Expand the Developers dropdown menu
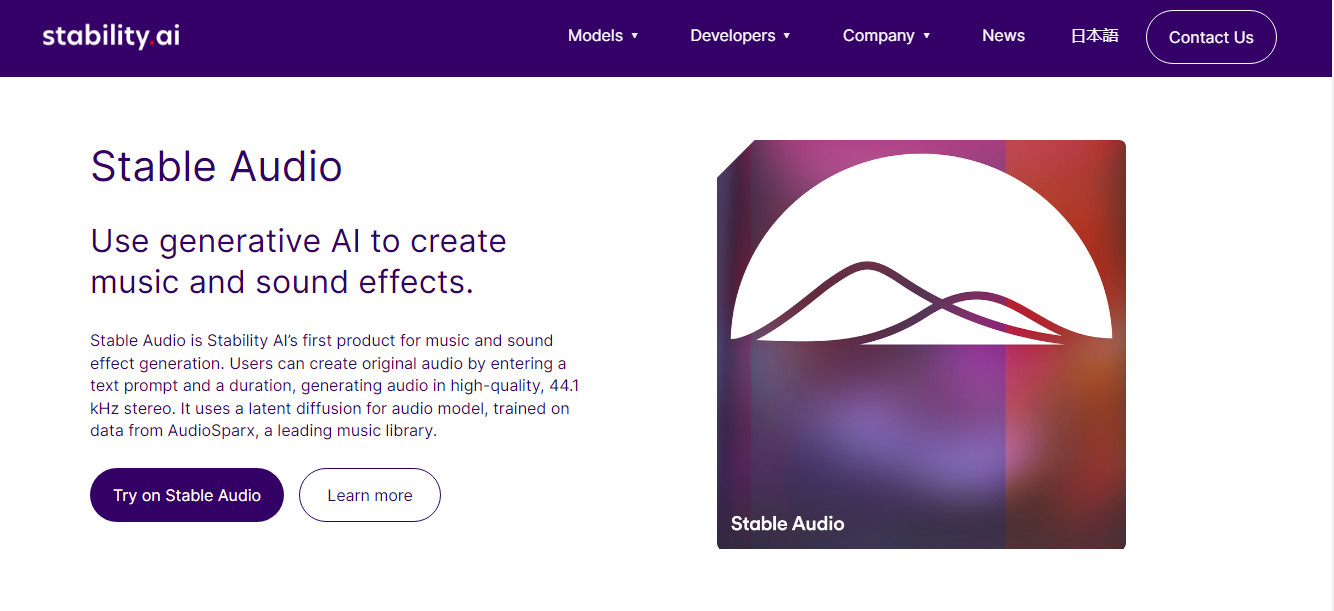 tap(740, 36)
